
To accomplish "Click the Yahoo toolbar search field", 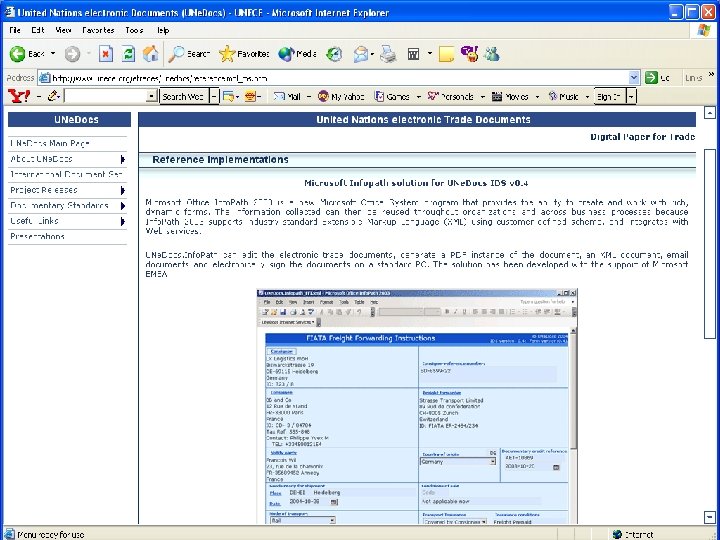I will (x=106, y=96).
